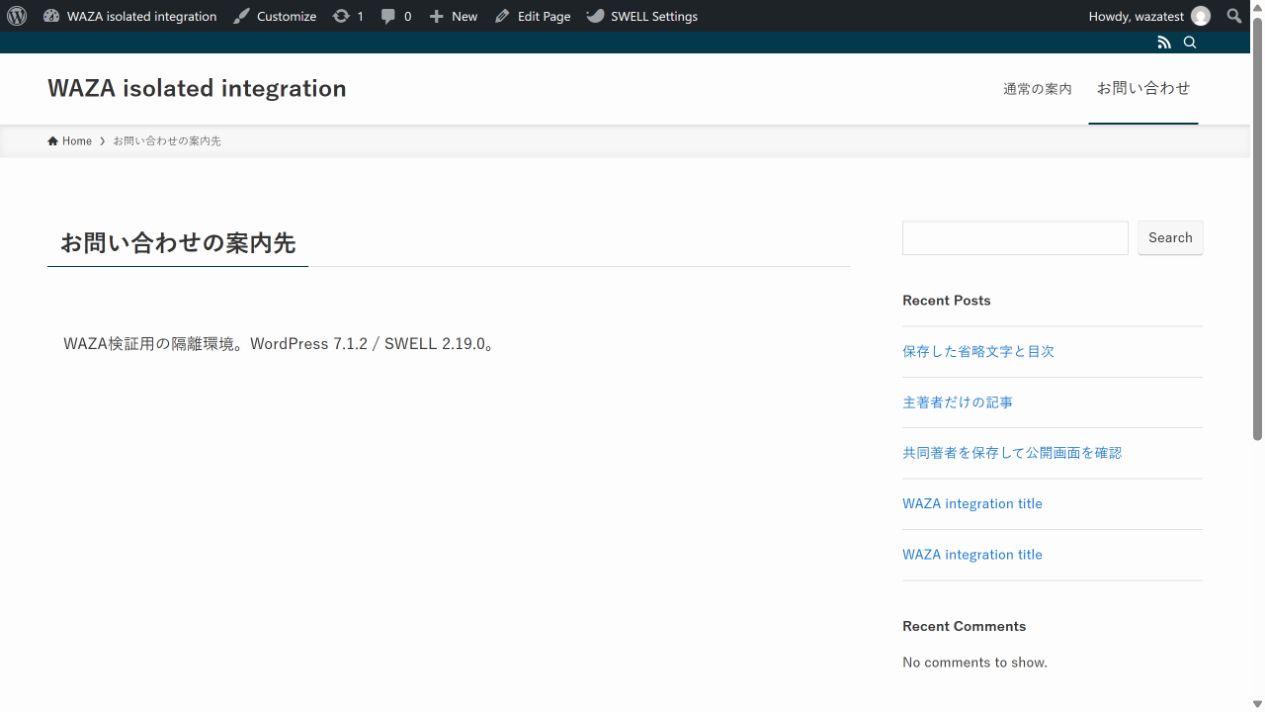Open the 通常の案内 menu item
The image size is (1265, 712).
click(x=1037, y=89)
